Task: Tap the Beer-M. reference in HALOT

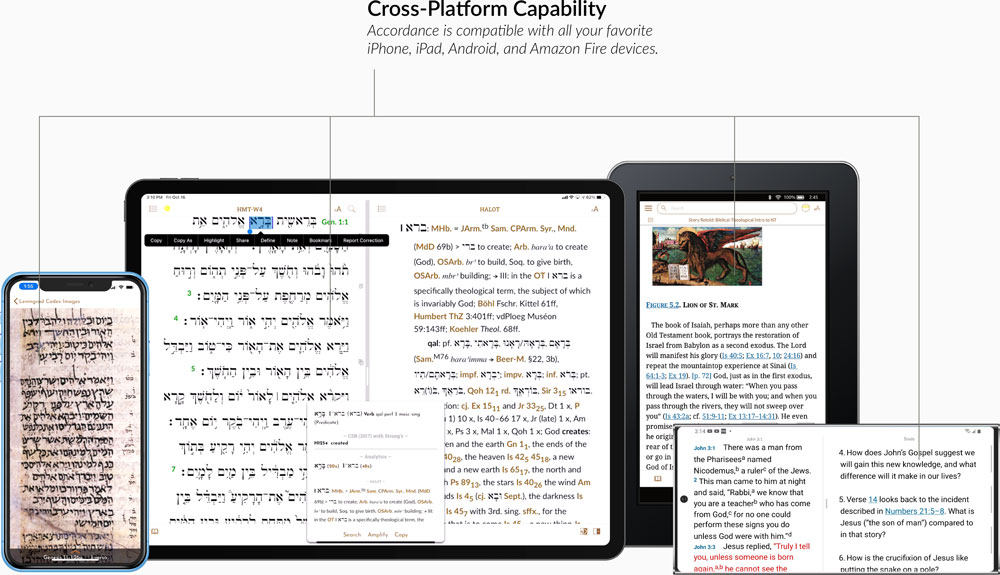Action: coord(510,359)
